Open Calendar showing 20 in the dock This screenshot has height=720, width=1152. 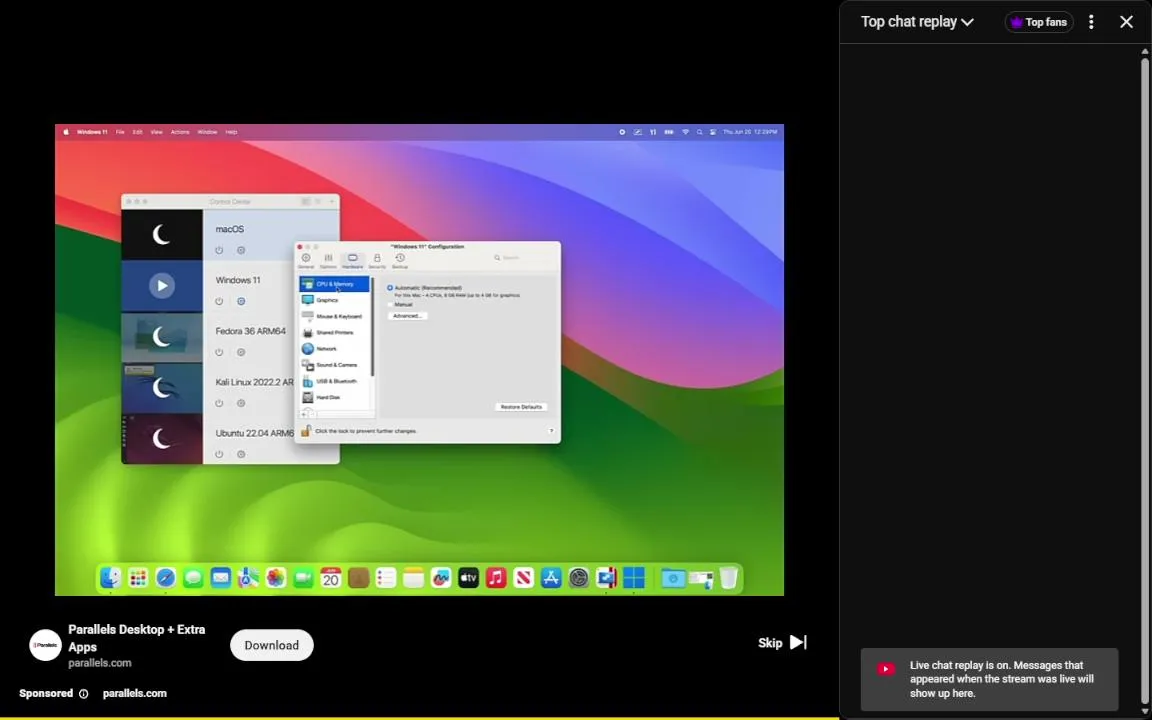[331, 578]
